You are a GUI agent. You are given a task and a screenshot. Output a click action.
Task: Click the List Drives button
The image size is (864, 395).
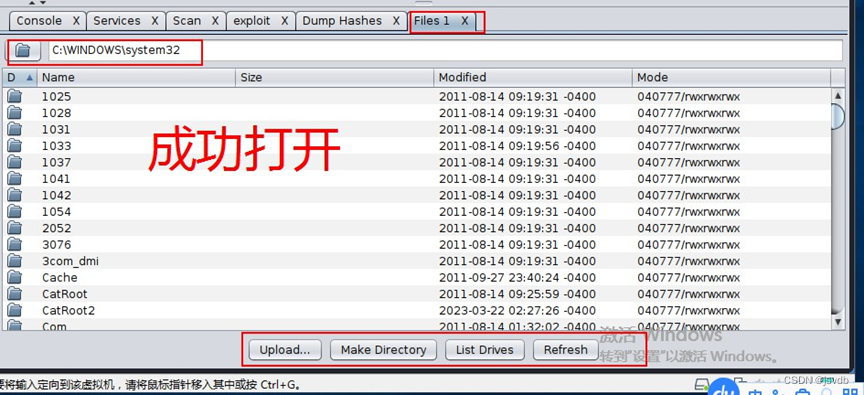(485, 350)
